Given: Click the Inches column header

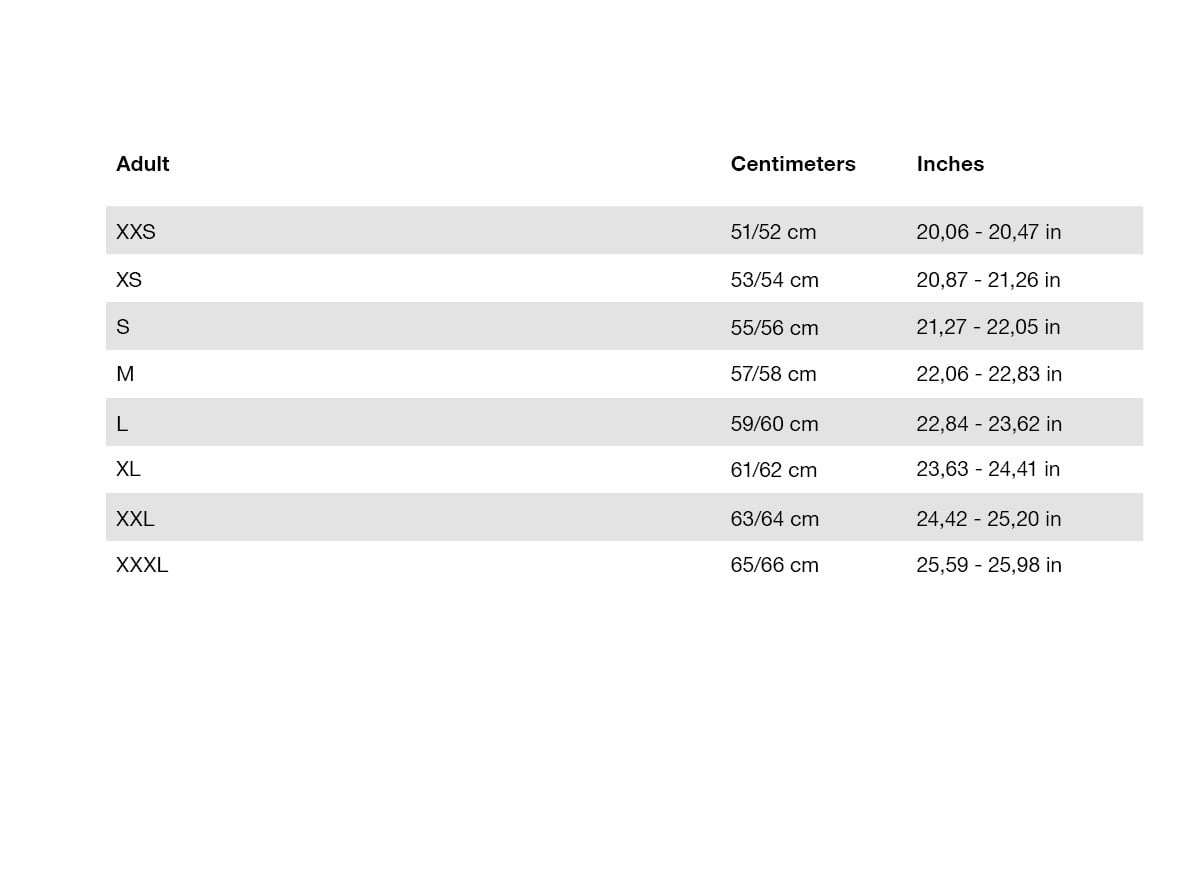Looking at the screenshot, I should pos(950,164).
